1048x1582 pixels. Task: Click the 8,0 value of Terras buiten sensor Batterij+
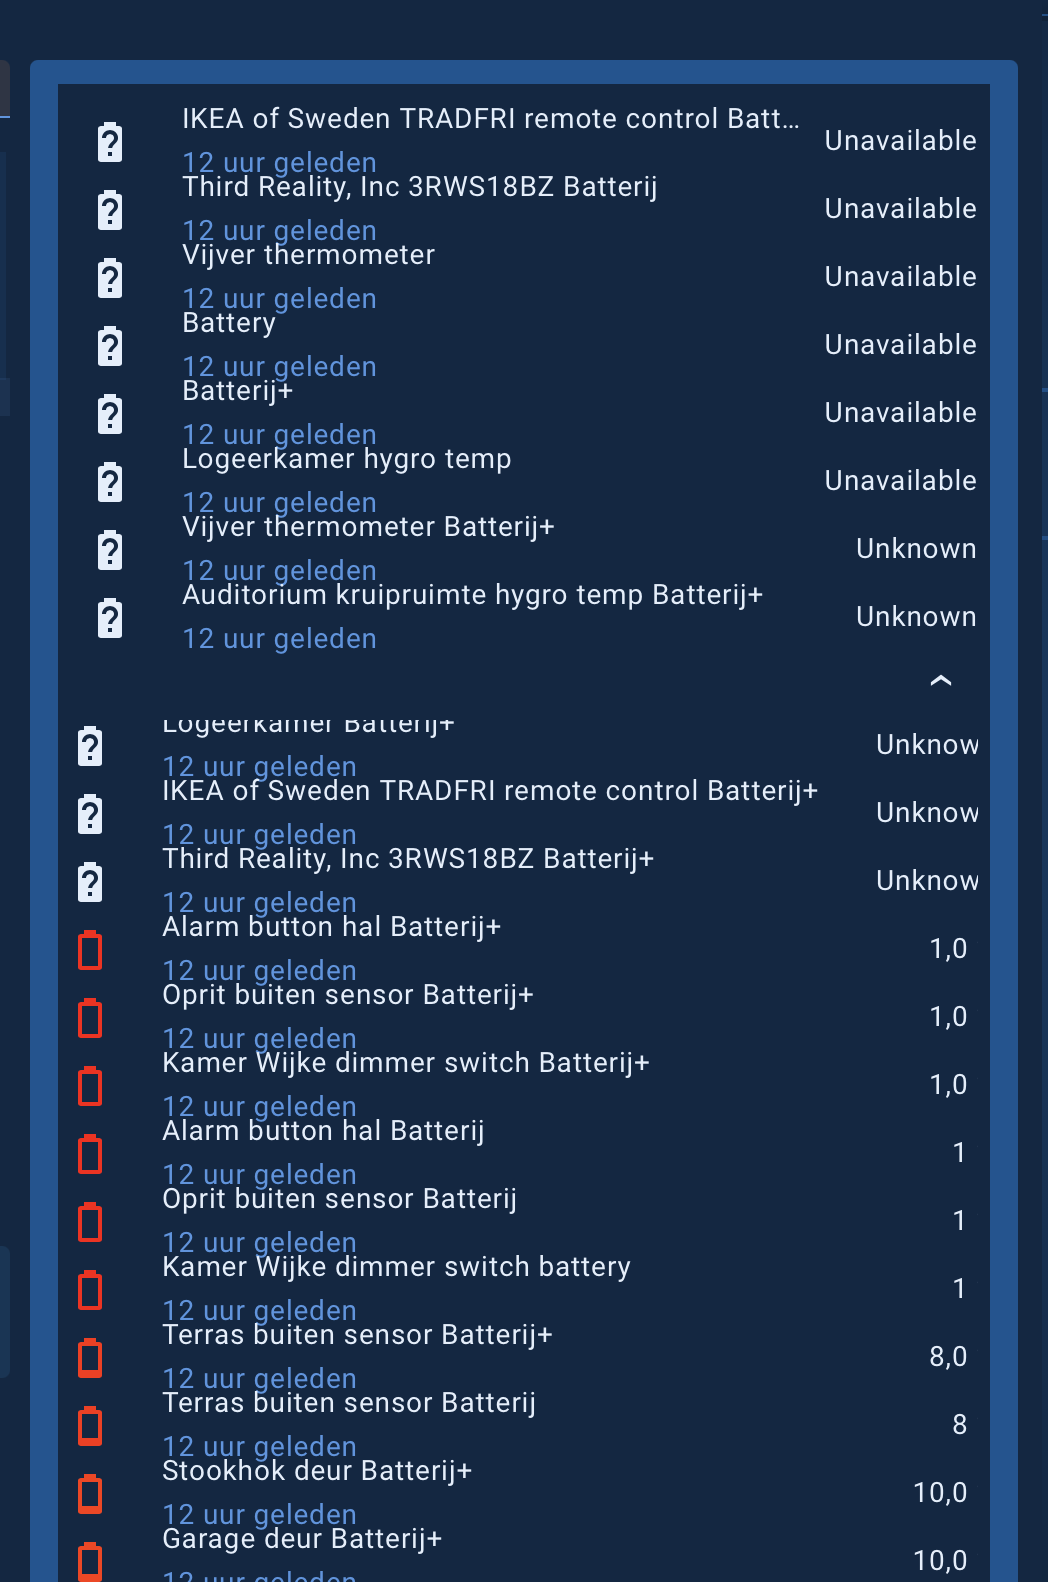click(947, 1357)
